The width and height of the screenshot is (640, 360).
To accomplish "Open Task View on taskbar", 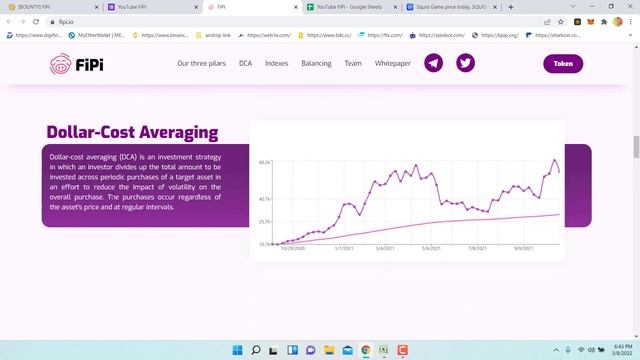I will (273, 350).
